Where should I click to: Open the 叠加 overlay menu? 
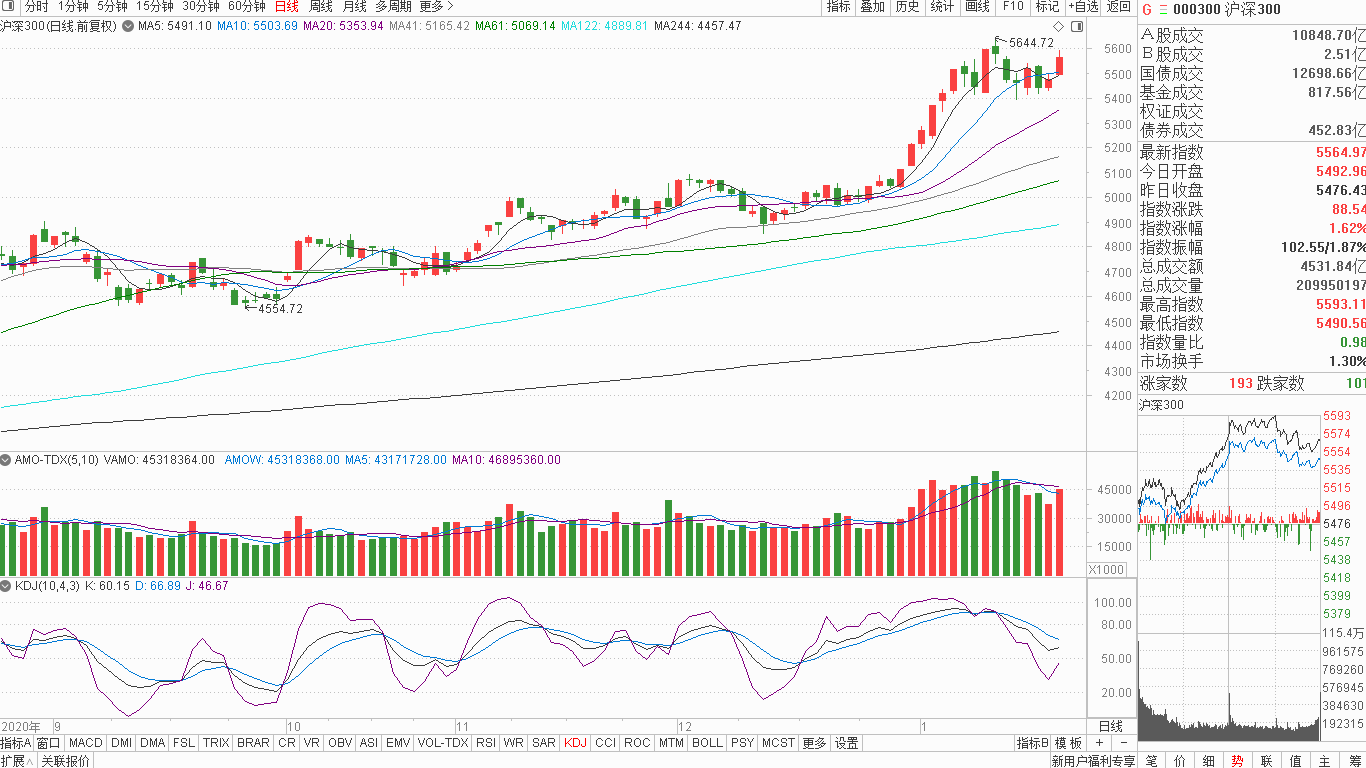pos(872,6)
